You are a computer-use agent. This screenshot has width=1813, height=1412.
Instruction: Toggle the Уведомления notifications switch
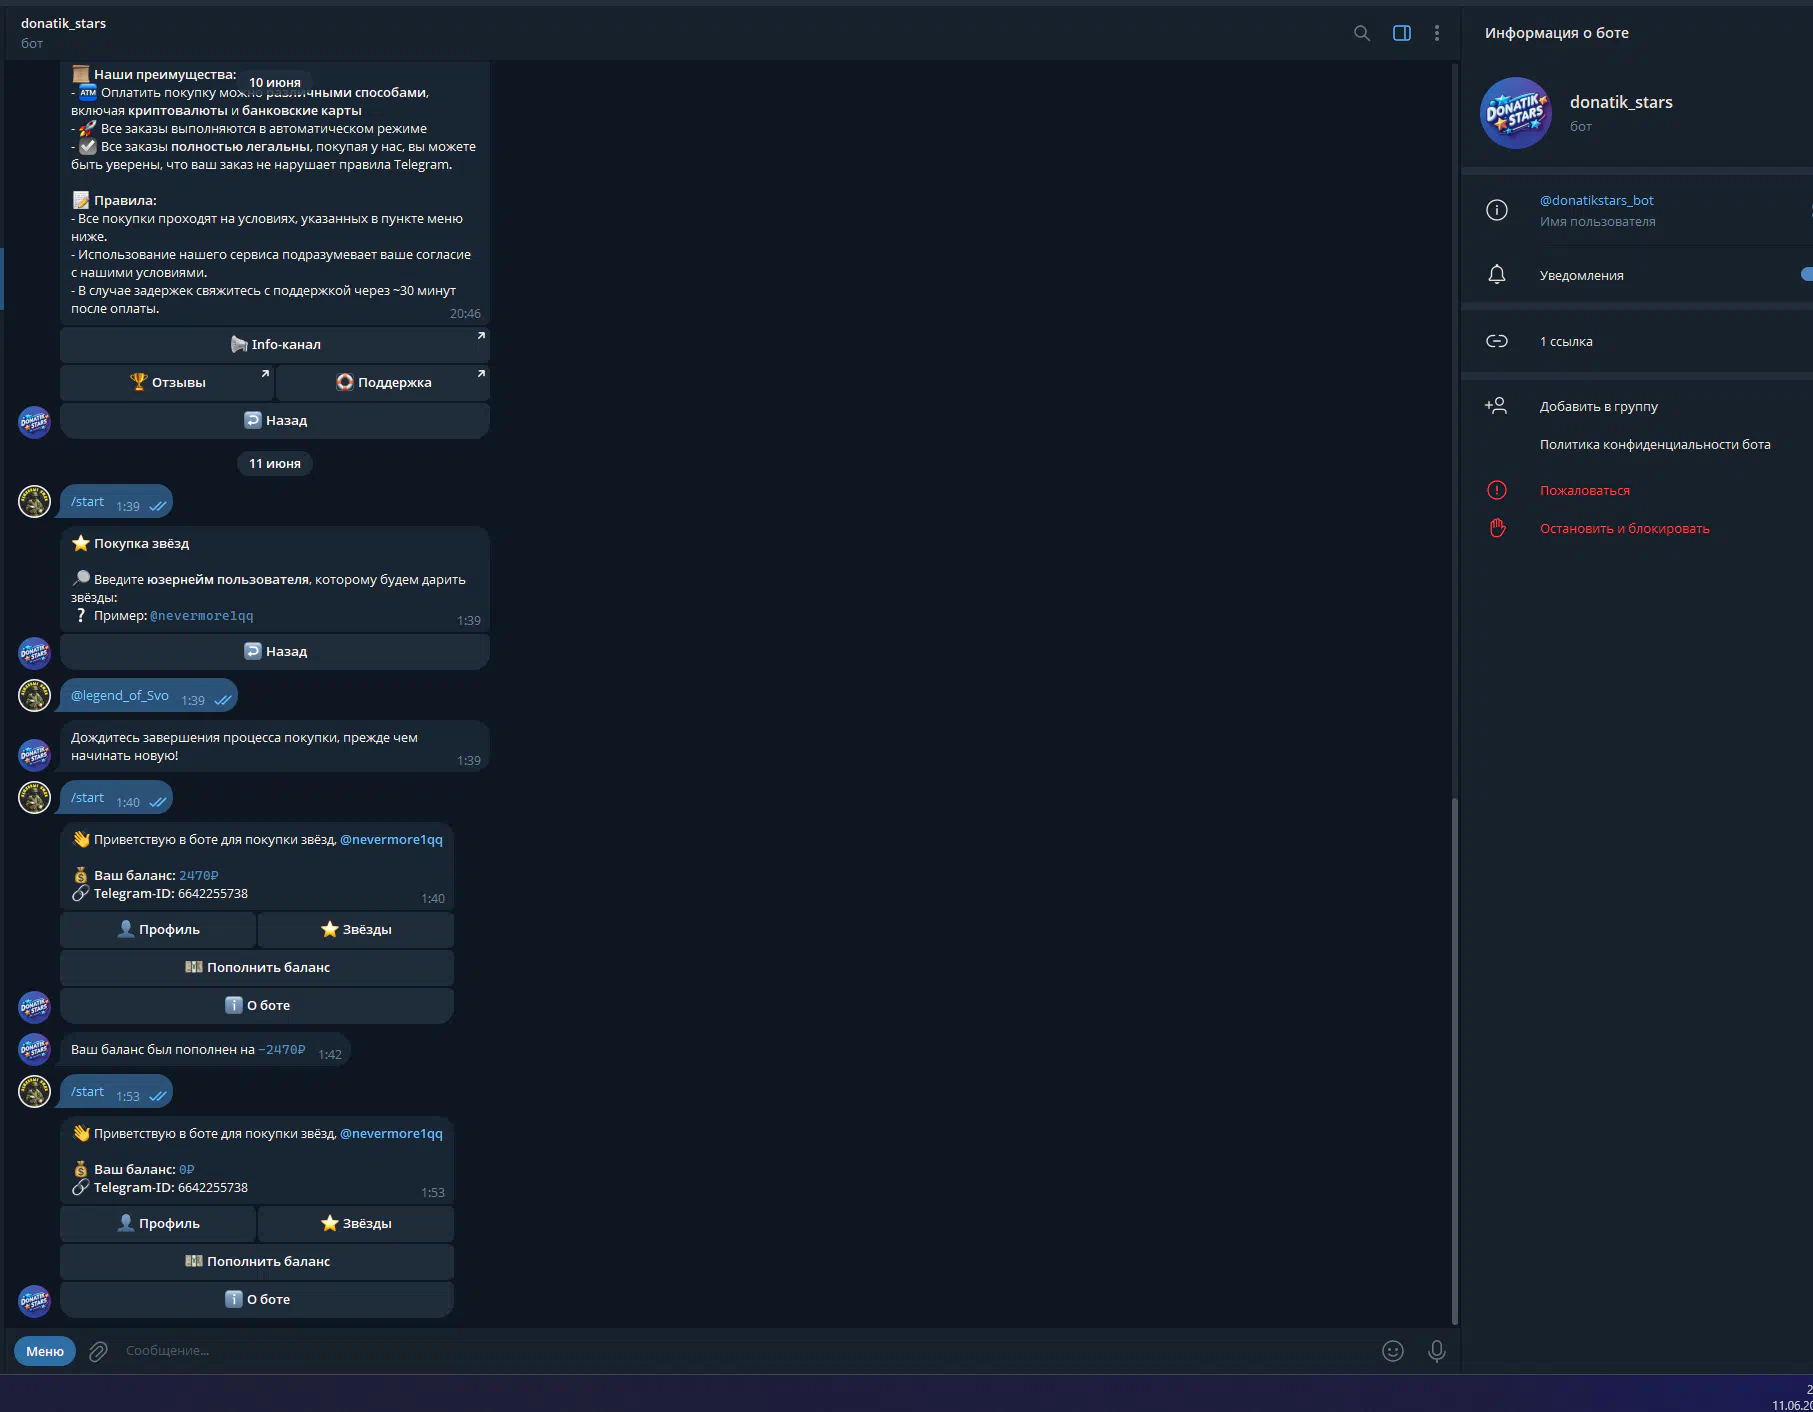tap(1806, 275)
